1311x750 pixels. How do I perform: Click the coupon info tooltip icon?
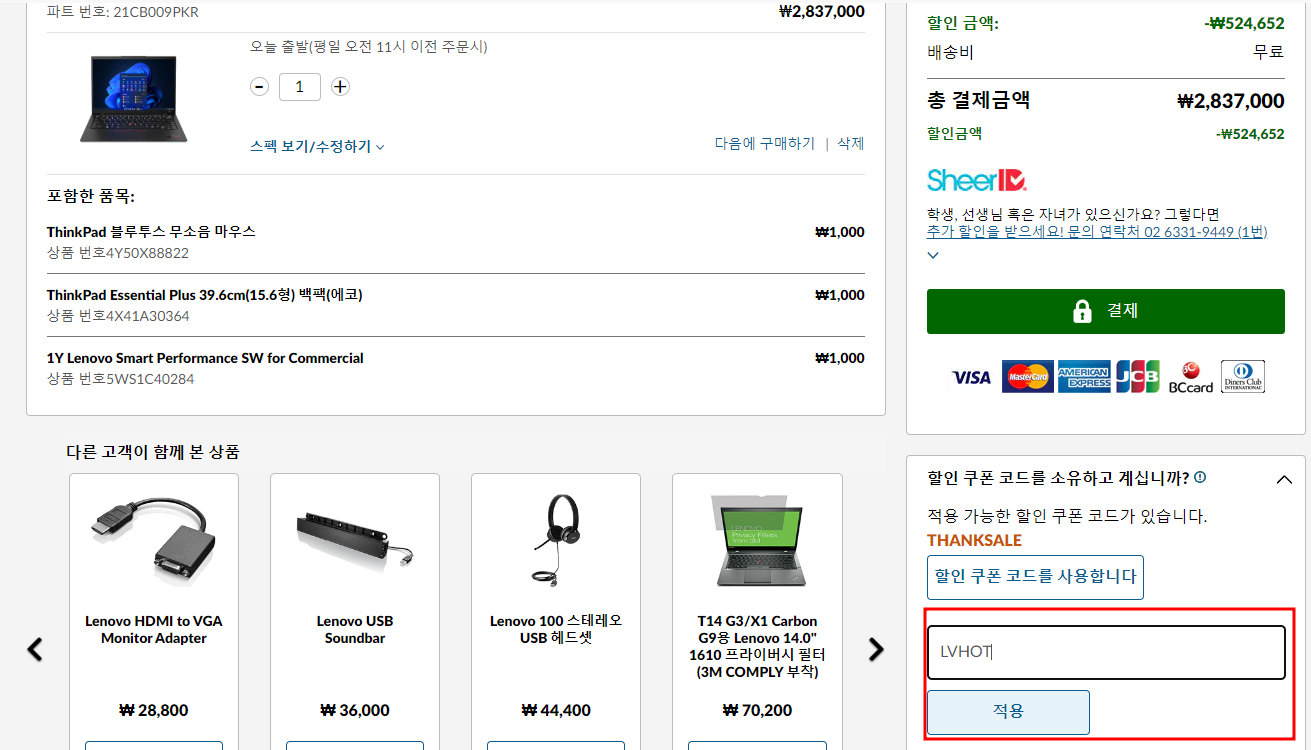(1200, 478)
